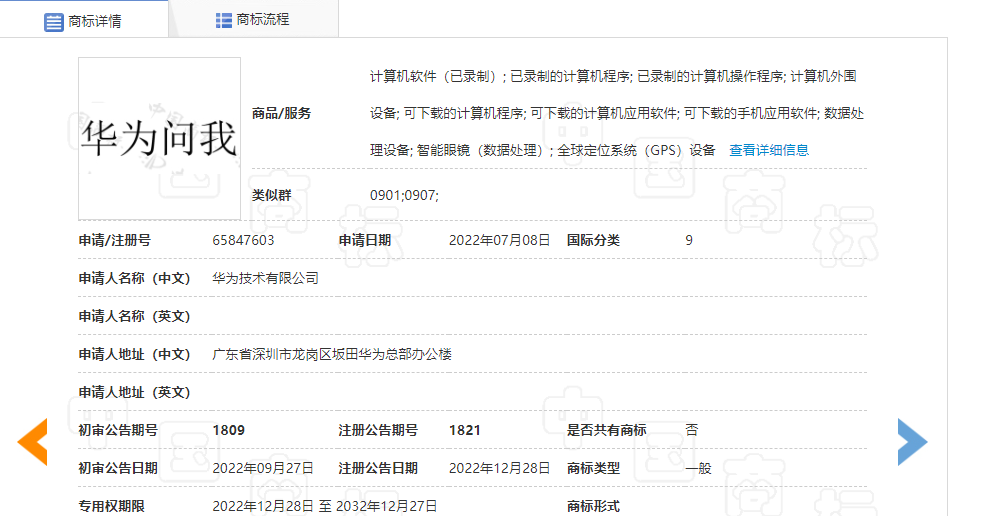Click the 注册公告日期 label
This screenshot has width=989, height=516.
pyautogui.click(x=378, y=468)
